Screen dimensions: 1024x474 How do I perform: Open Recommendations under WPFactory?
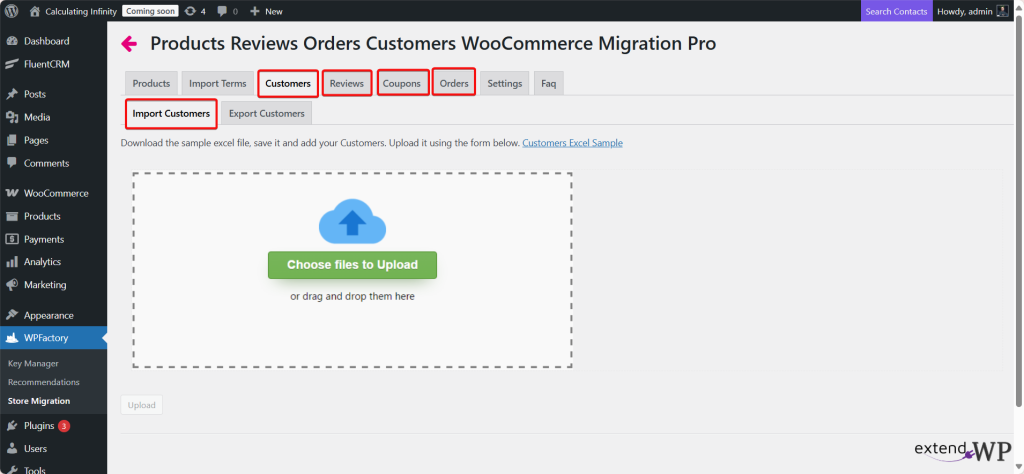pos(43,382)
